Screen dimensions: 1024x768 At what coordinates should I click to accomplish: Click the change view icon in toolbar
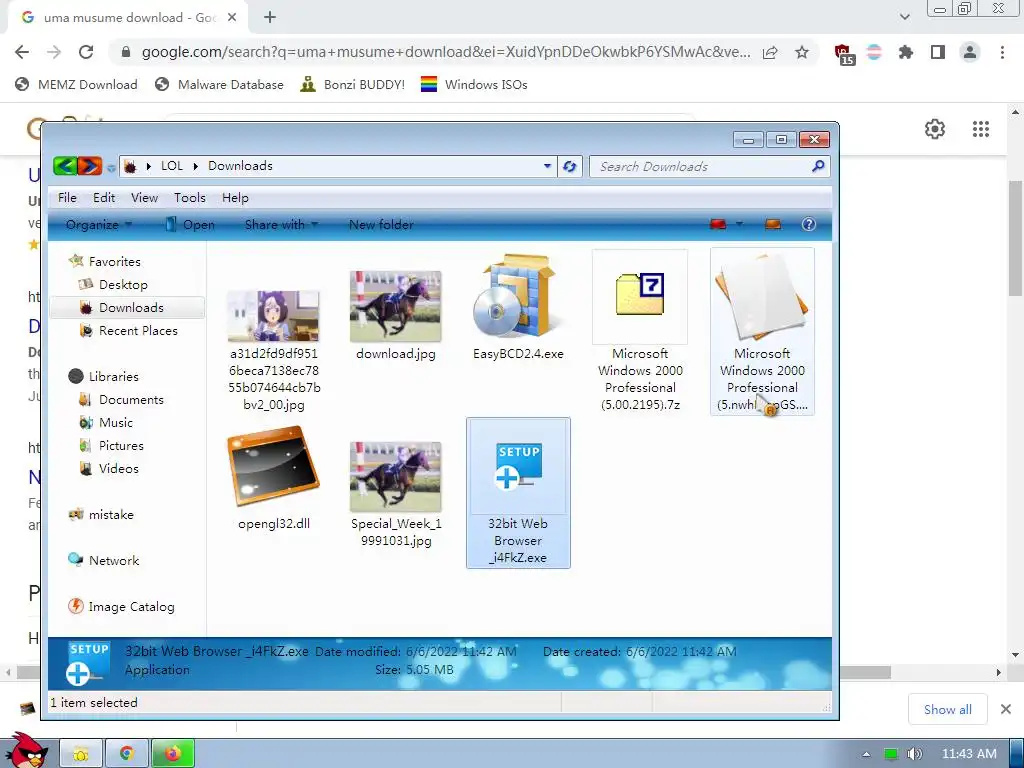[718, 225]
